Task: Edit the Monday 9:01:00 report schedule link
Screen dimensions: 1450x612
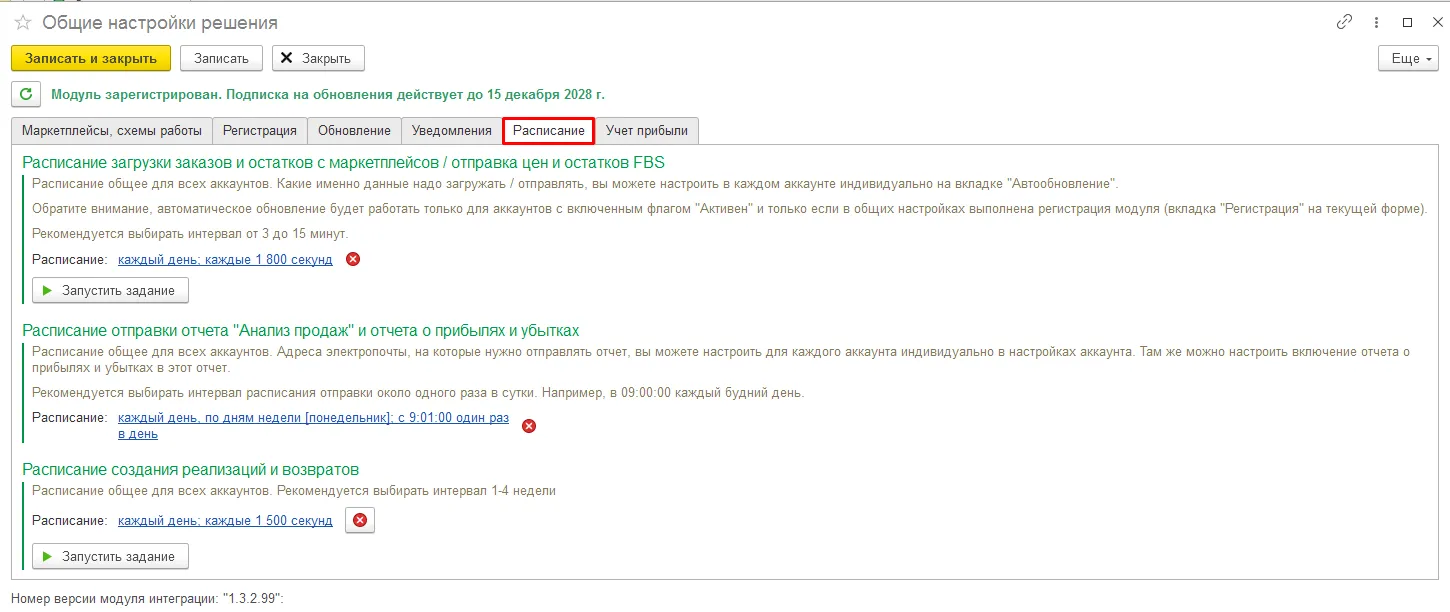Action: coord(313,418)
